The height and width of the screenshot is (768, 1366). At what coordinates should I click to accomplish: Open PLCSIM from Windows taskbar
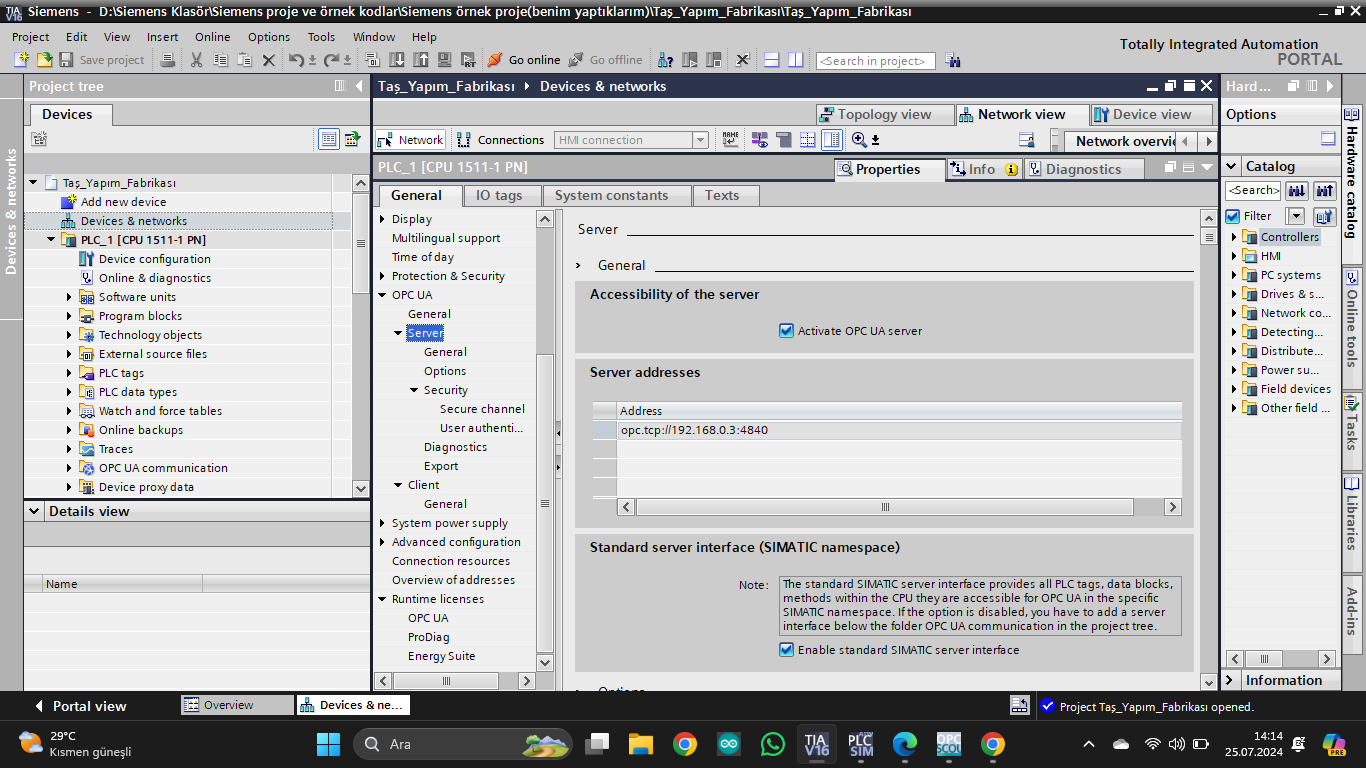860,744
